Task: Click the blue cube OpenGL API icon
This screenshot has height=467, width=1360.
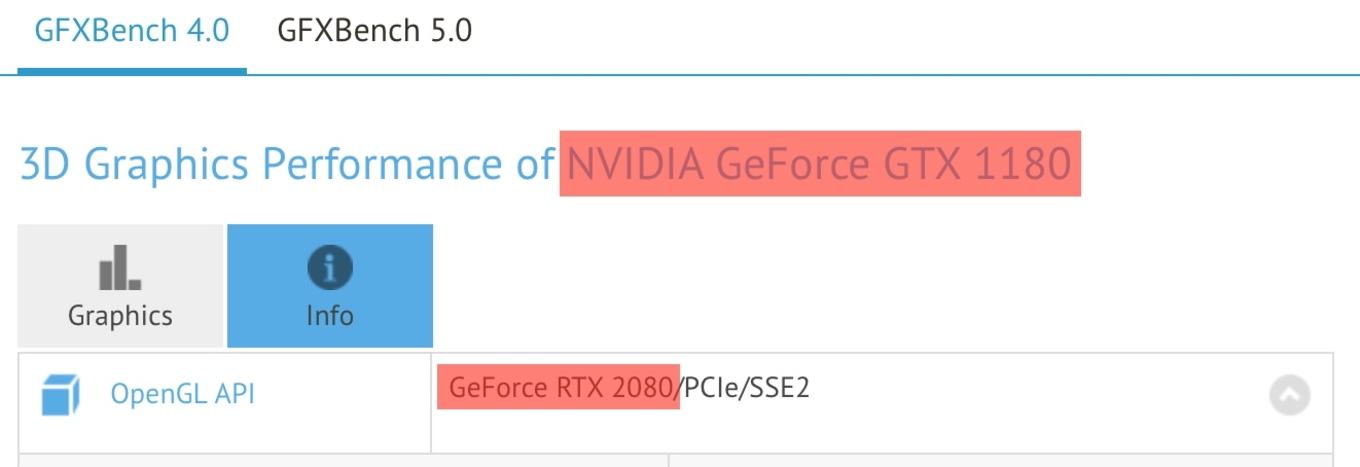Action: pos(60,395)
